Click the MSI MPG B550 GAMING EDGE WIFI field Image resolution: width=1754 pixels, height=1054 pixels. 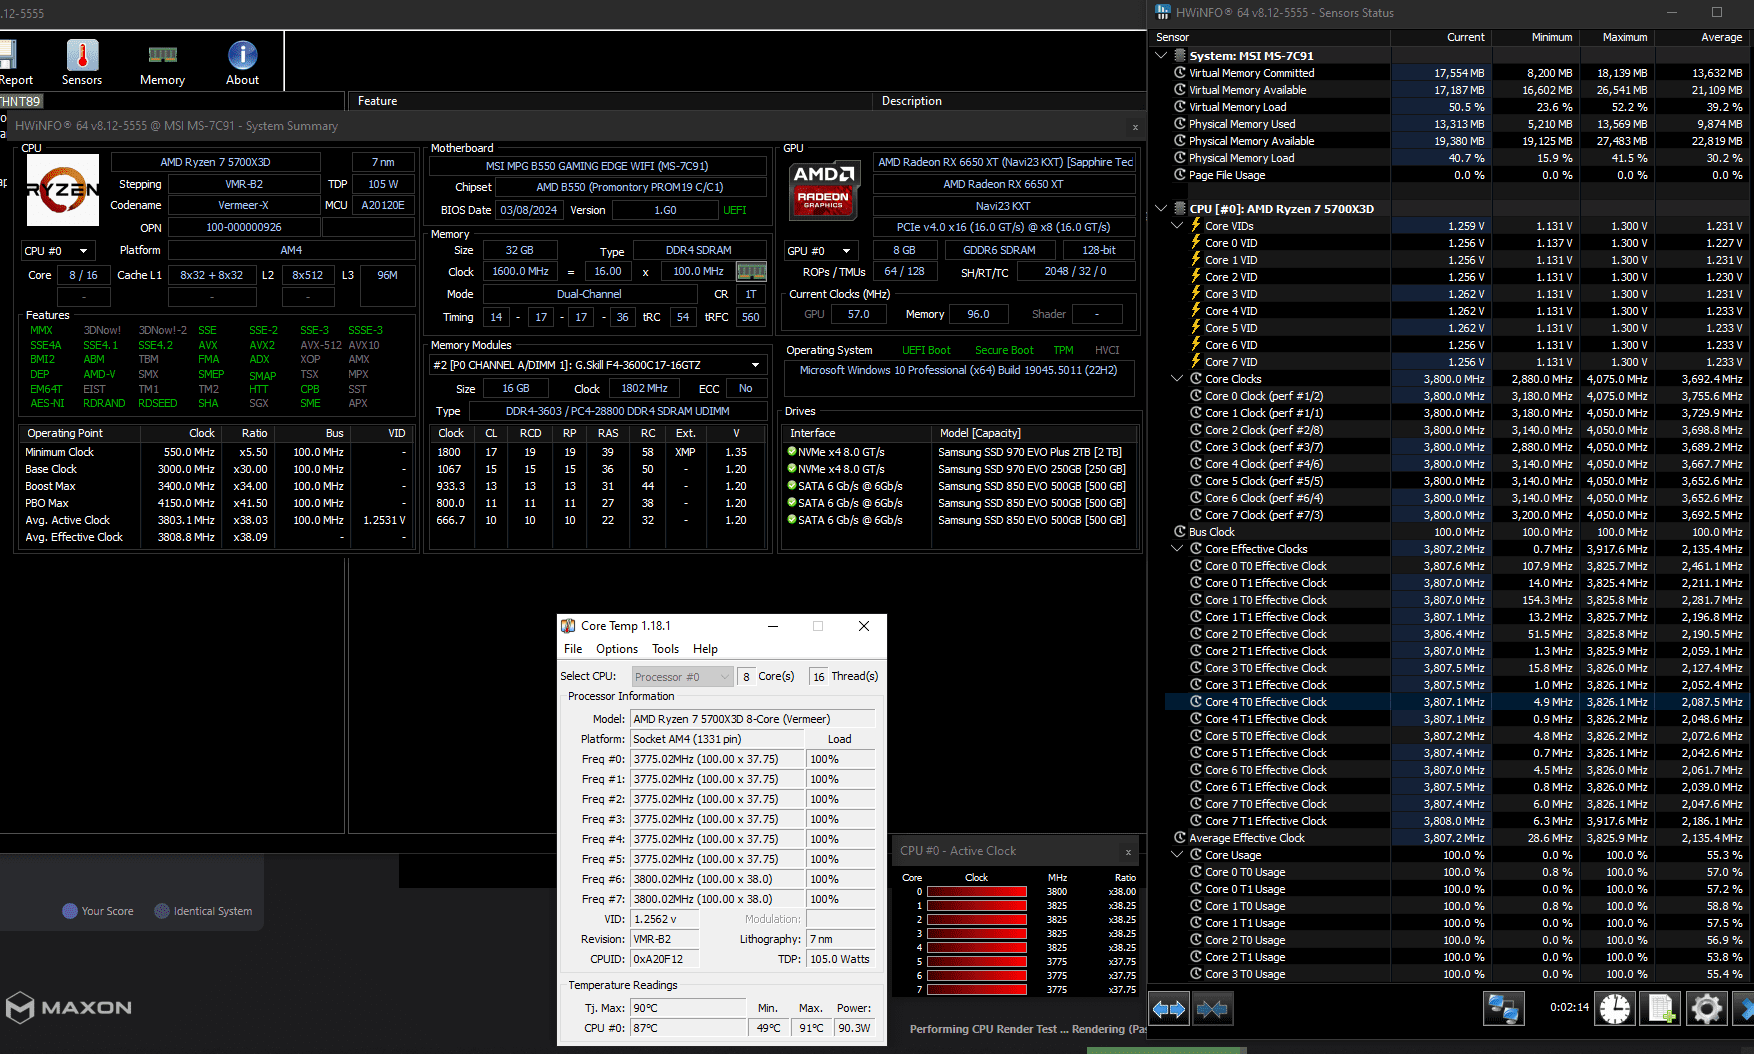click(x=597, y=166)
